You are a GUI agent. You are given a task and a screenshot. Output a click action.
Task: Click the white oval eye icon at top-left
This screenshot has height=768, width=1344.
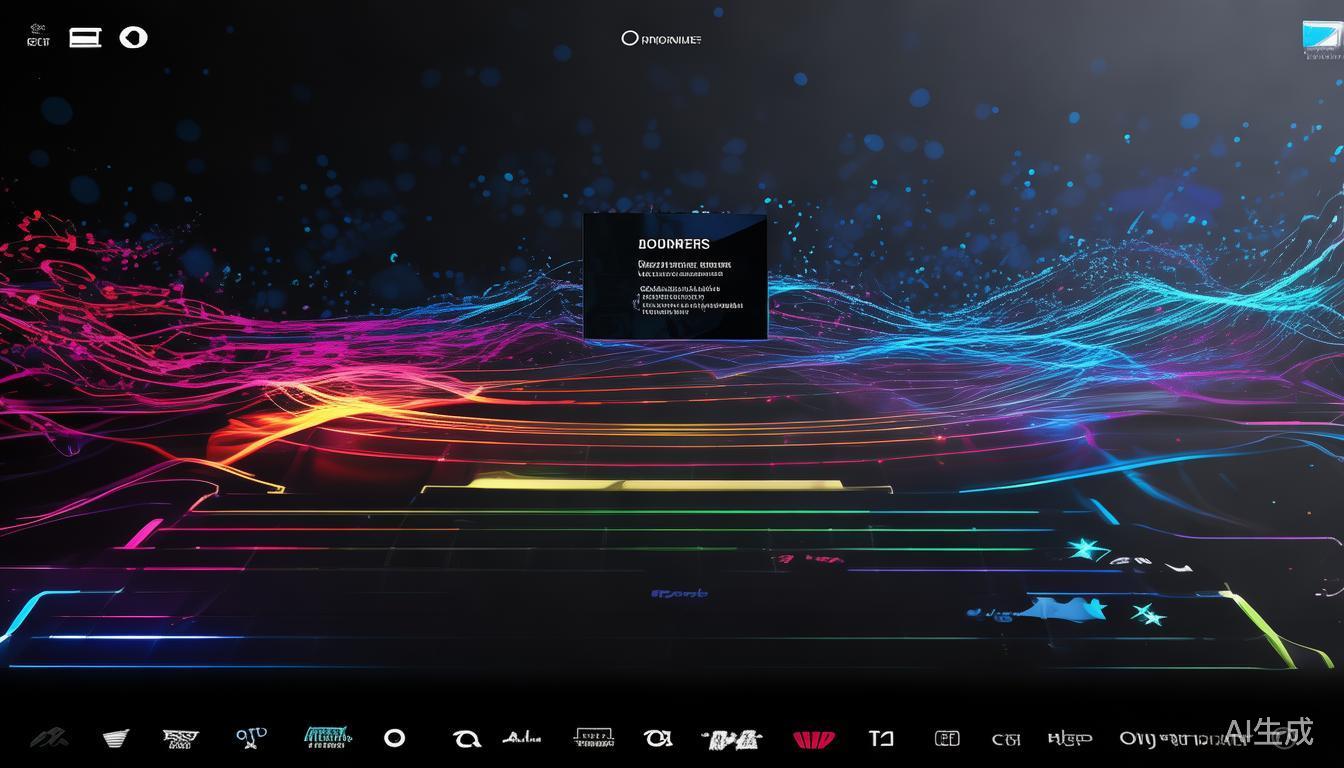pyautogui.click(x=133, y=38)
